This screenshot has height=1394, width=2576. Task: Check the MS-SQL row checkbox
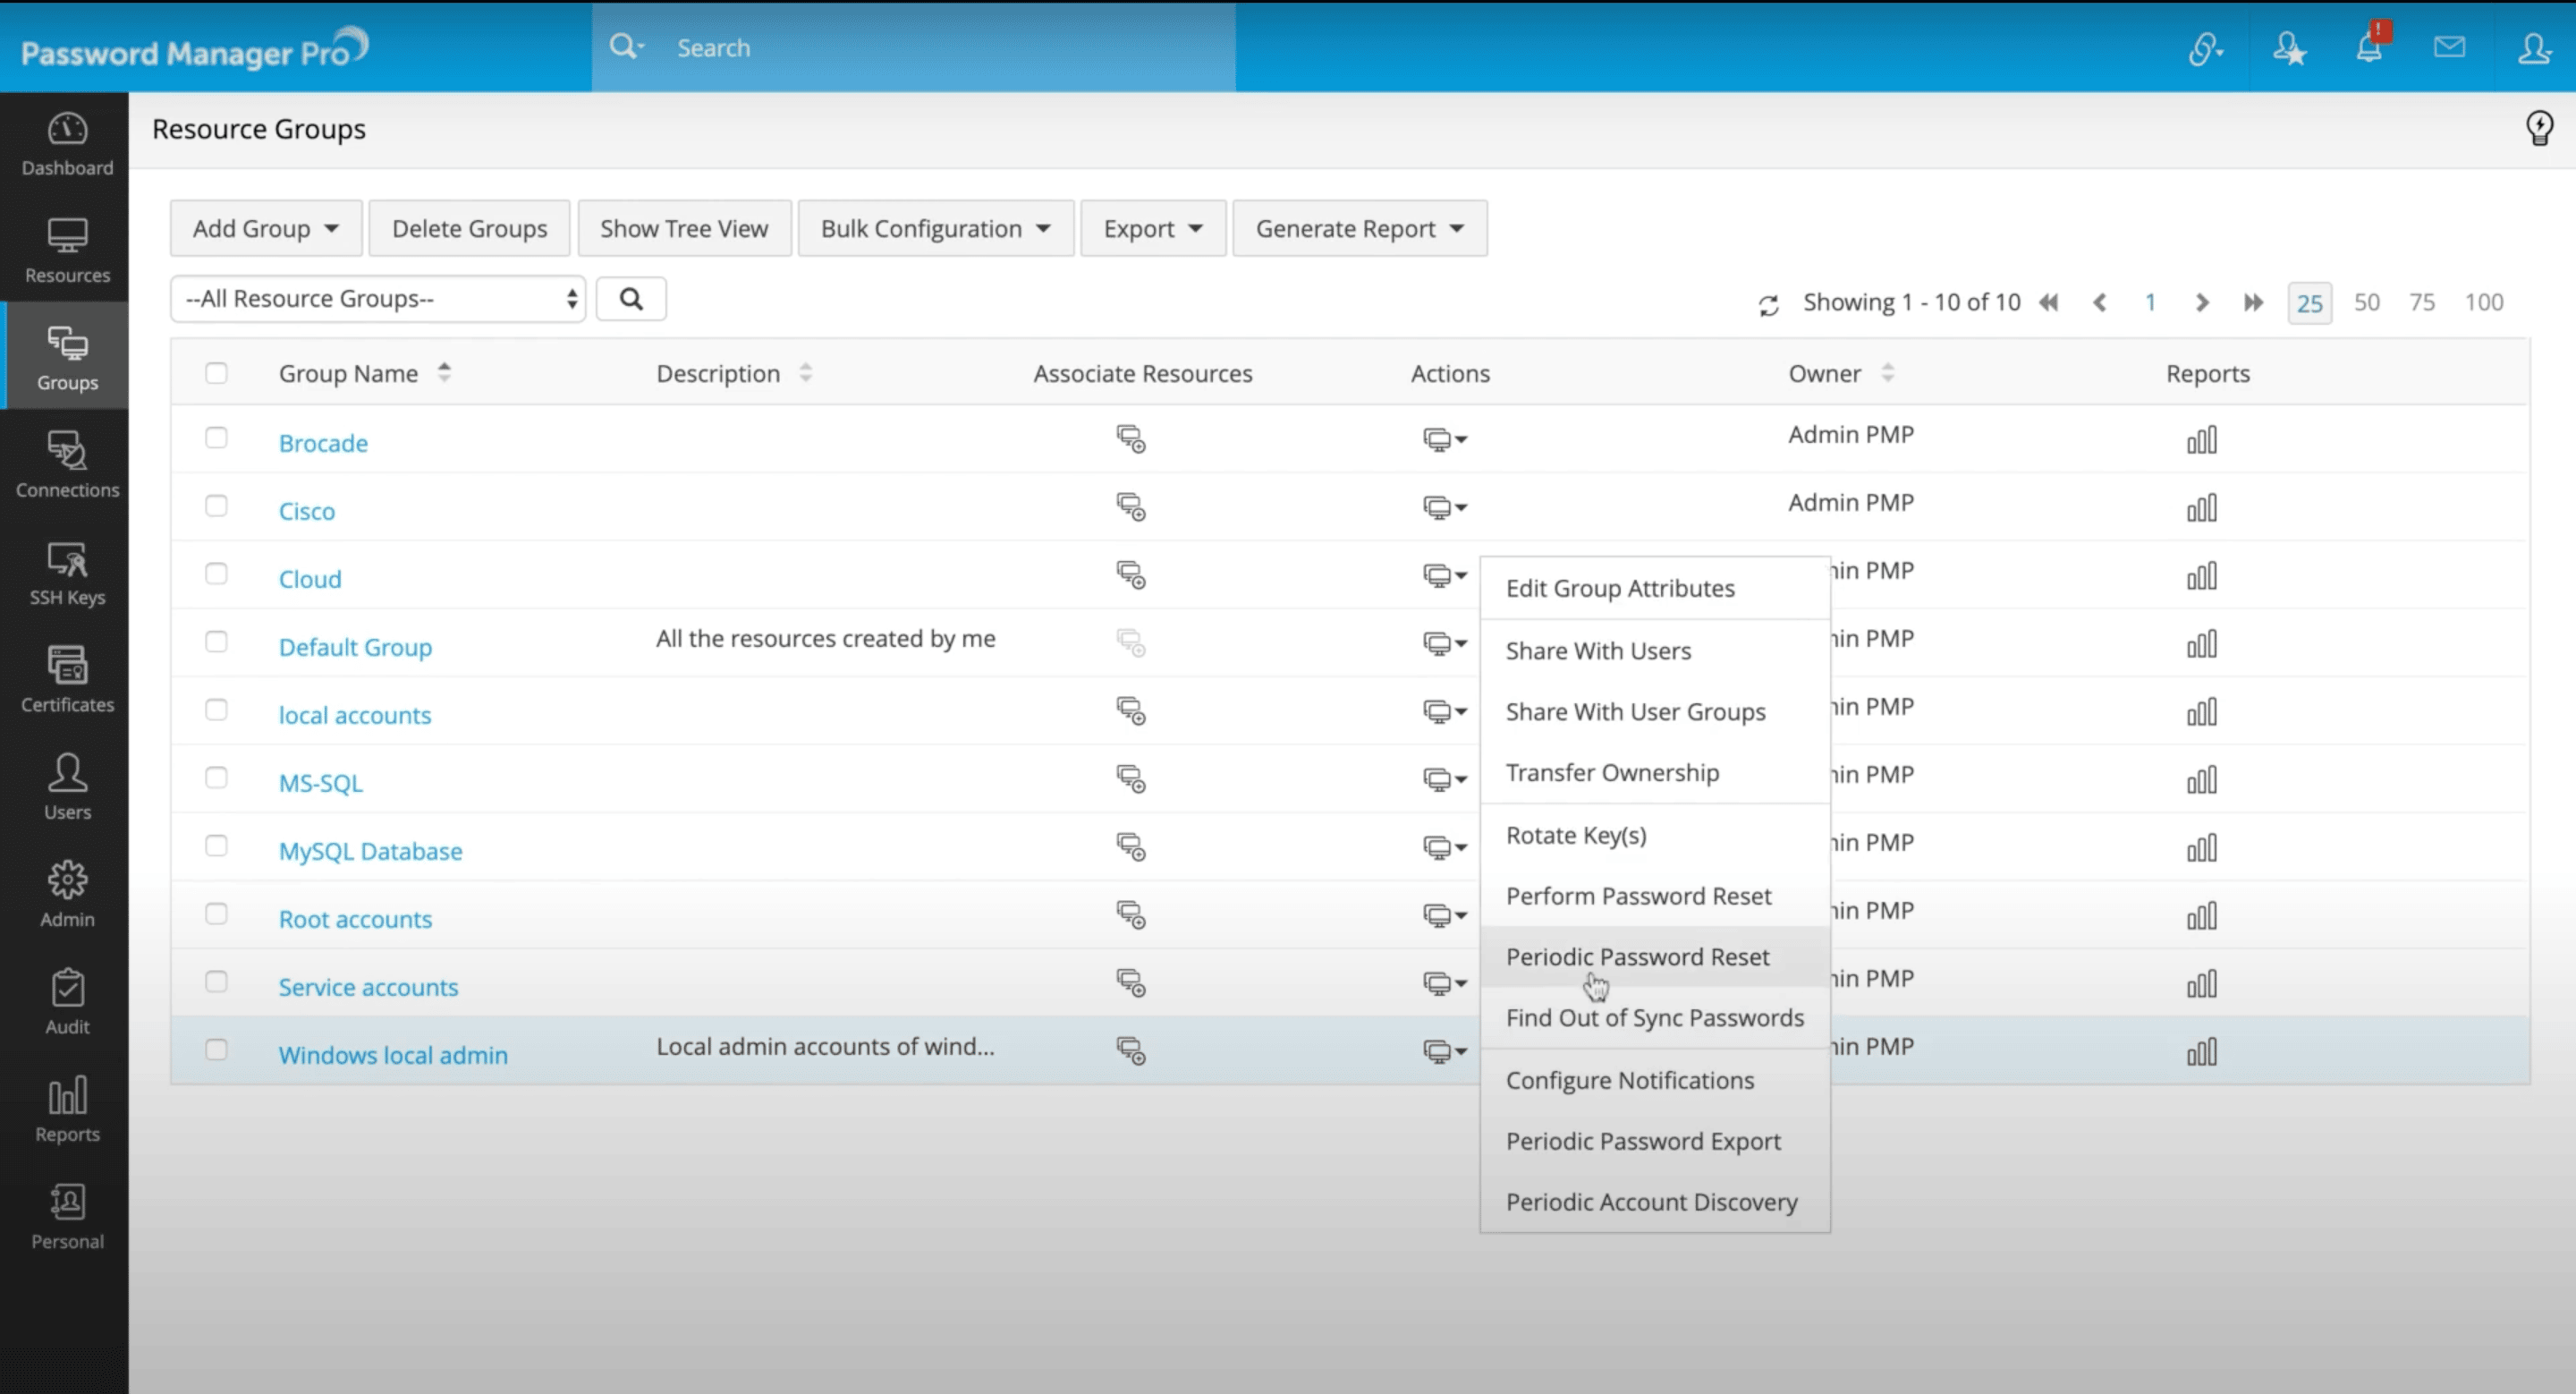click(216, 778)
